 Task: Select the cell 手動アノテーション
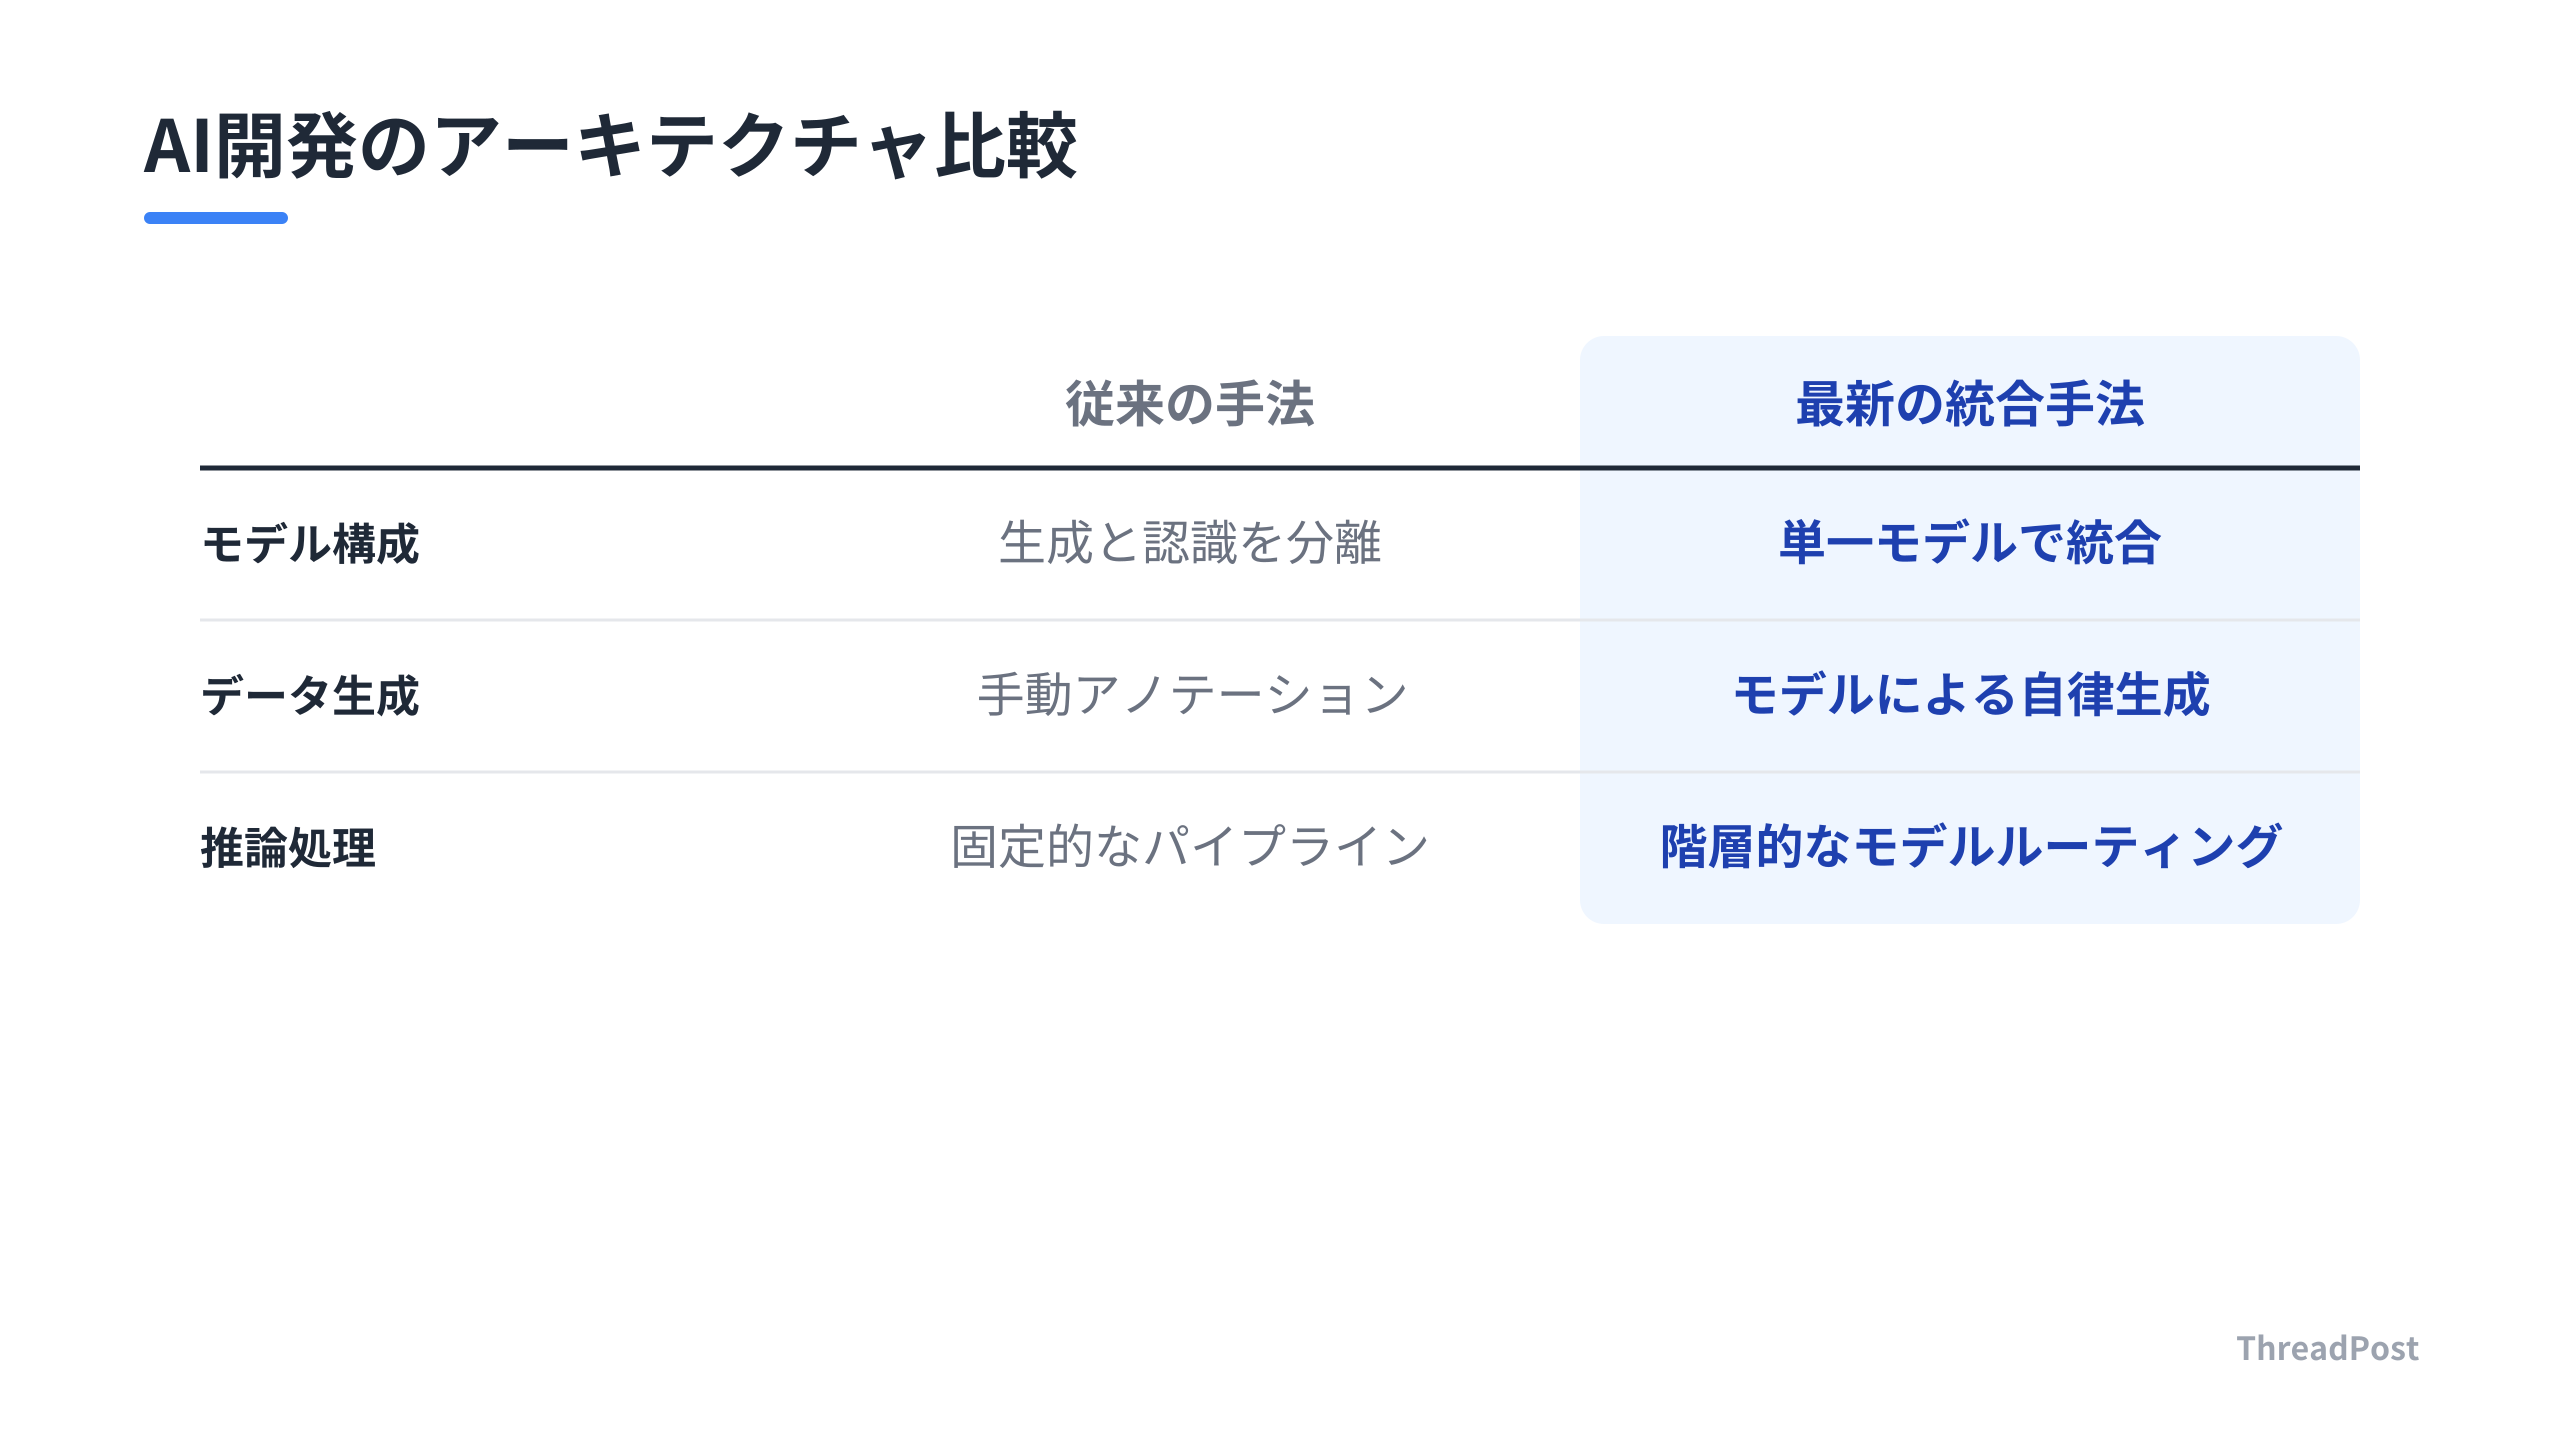coord(1192,695)
